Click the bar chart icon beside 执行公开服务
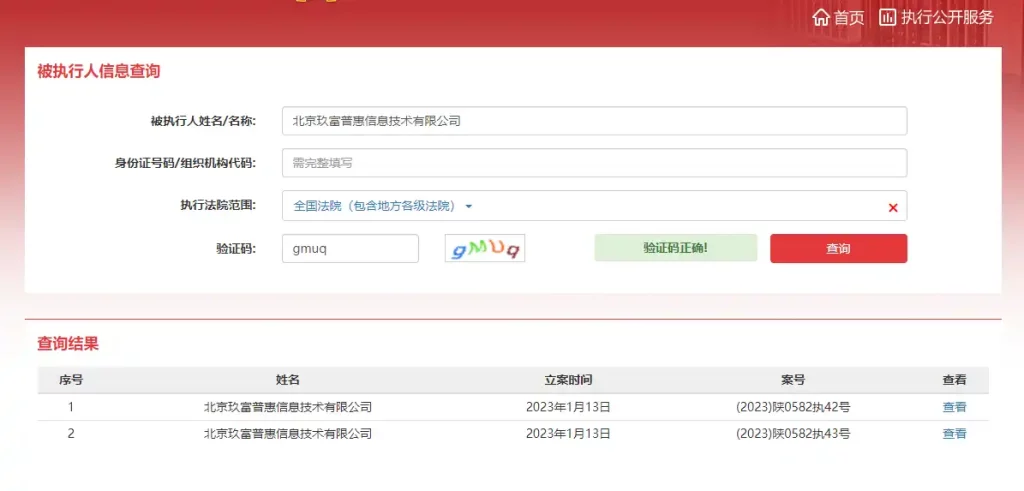Viewport: 1024px width, 491px height. tap(887, 17)
